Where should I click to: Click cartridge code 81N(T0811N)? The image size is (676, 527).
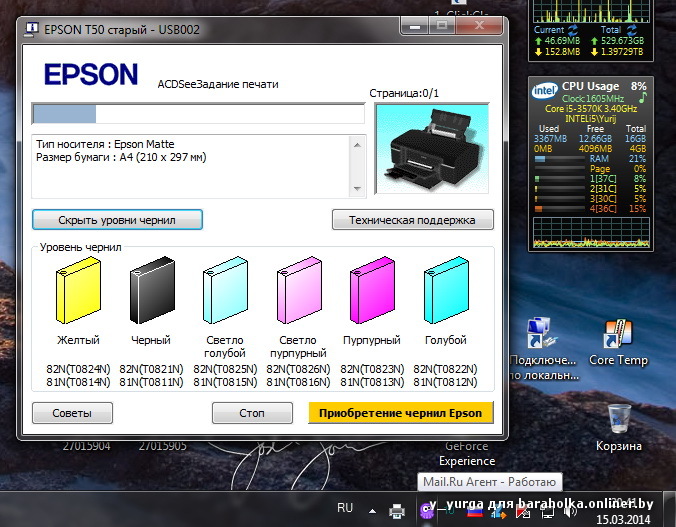point(151,382)
